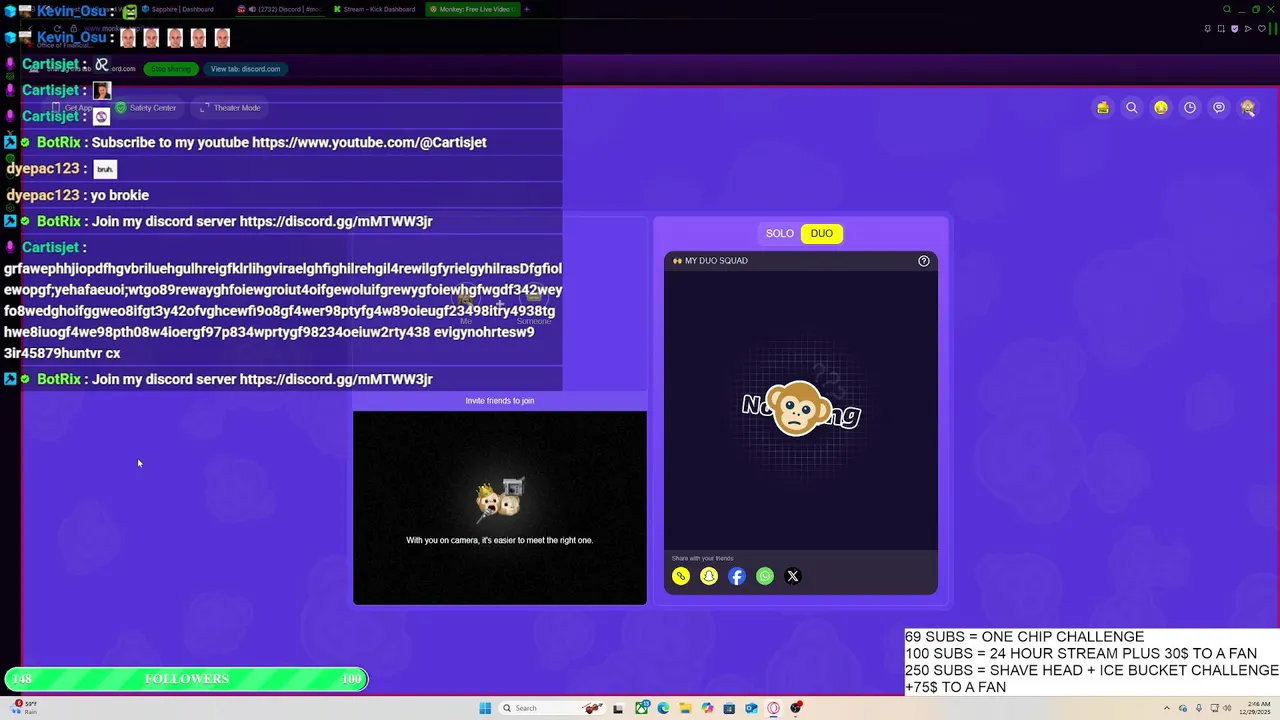Screen dimensions: 1280x720
Task: Select DUO mode
Action: [822, 234]
